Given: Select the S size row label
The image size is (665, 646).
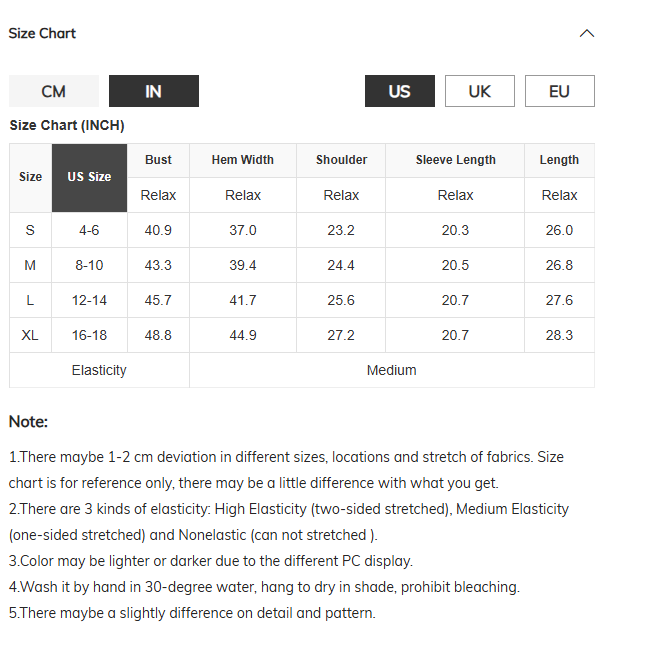Looking at the screenshot, I should tap(30, 230).
